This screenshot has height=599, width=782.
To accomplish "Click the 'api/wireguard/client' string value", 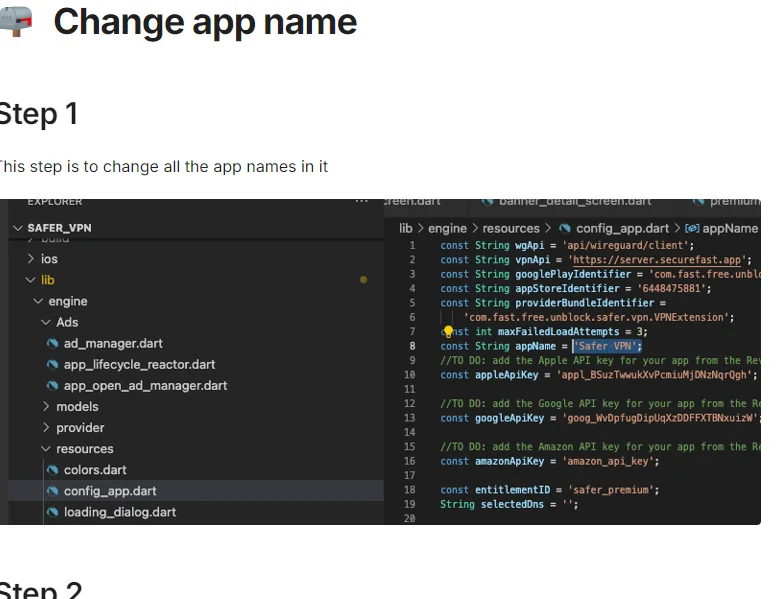I will tap(624, 245).
